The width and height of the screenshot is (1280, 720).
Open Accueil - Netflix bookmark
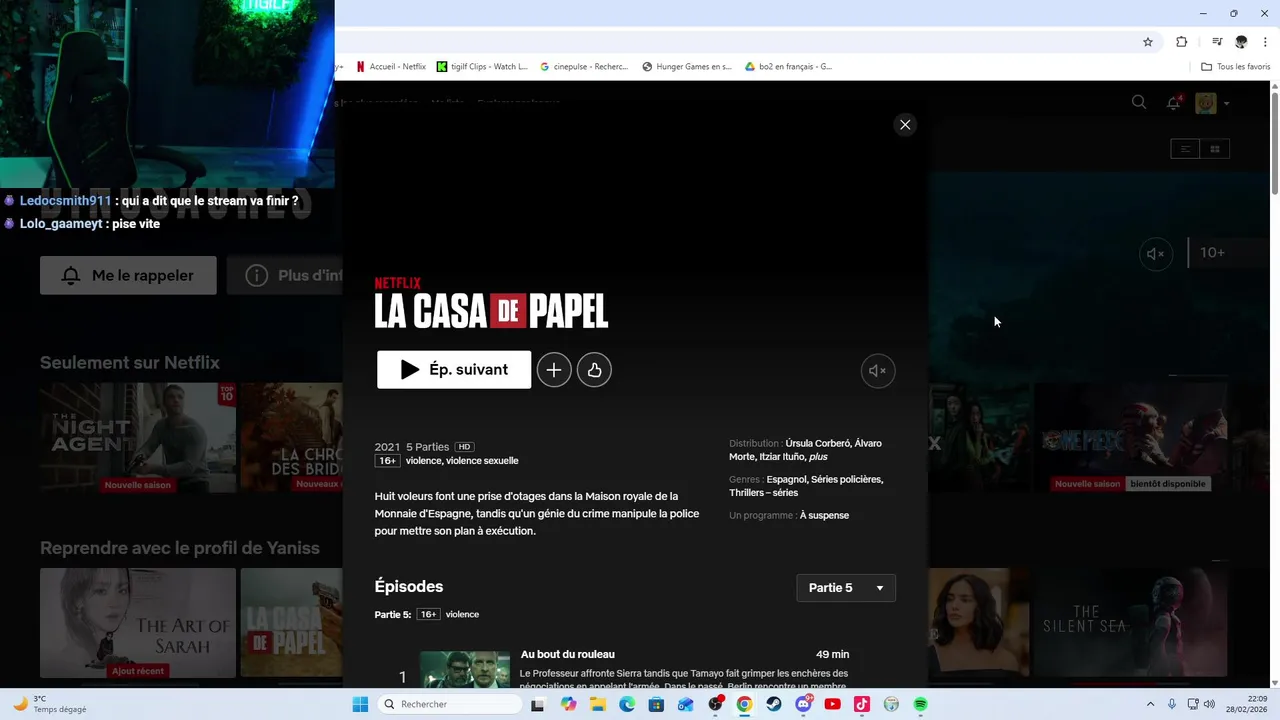point(391,67)
